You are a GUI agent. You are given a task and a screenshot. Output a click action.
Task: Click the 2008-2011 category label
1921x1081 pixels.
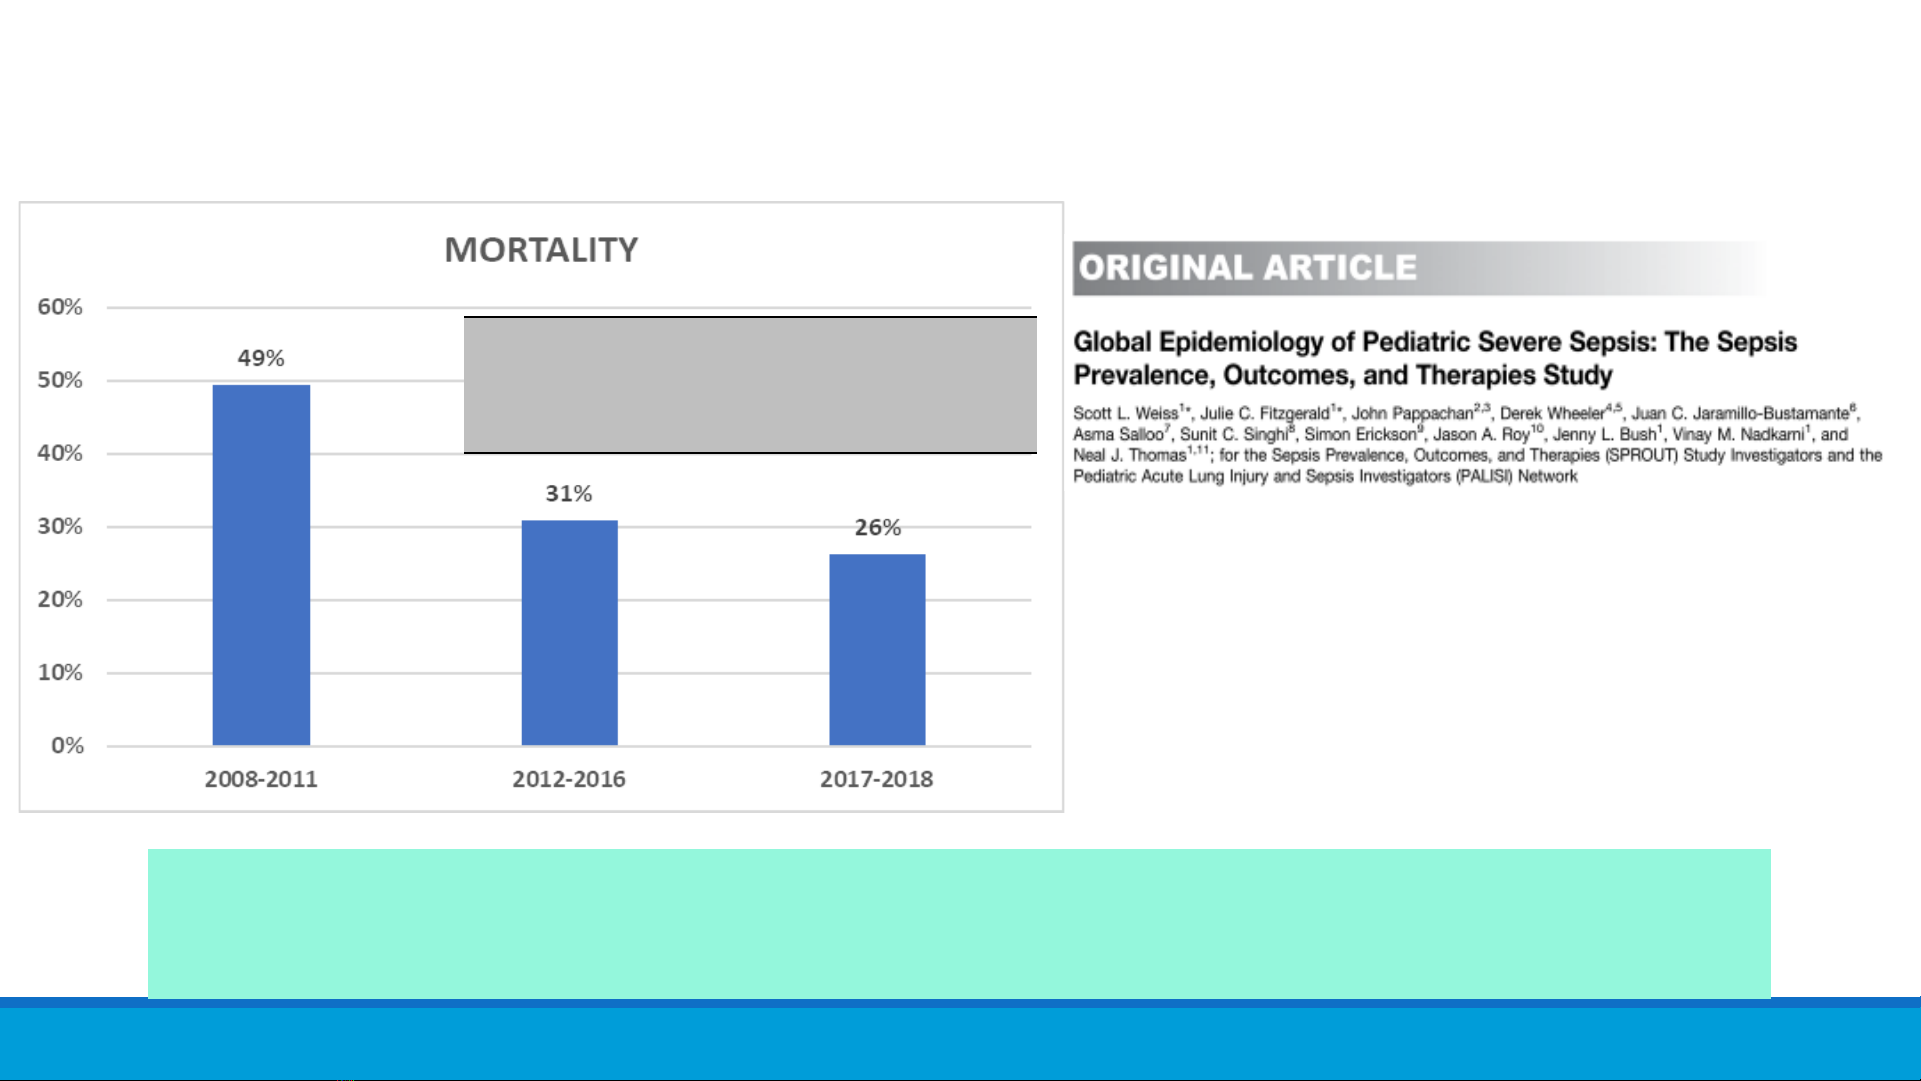click(261, 779)
